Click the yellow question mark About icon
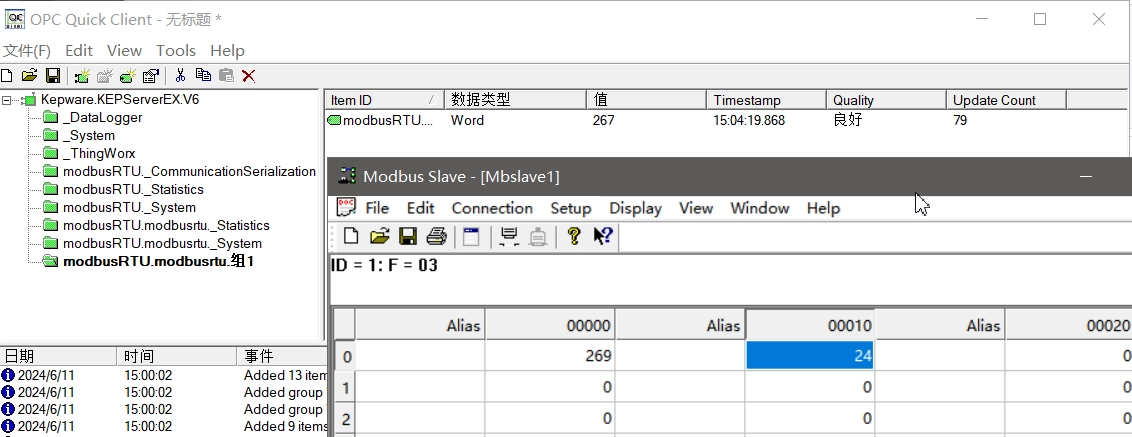The image size is (1132, 437). tap(573, 236)
